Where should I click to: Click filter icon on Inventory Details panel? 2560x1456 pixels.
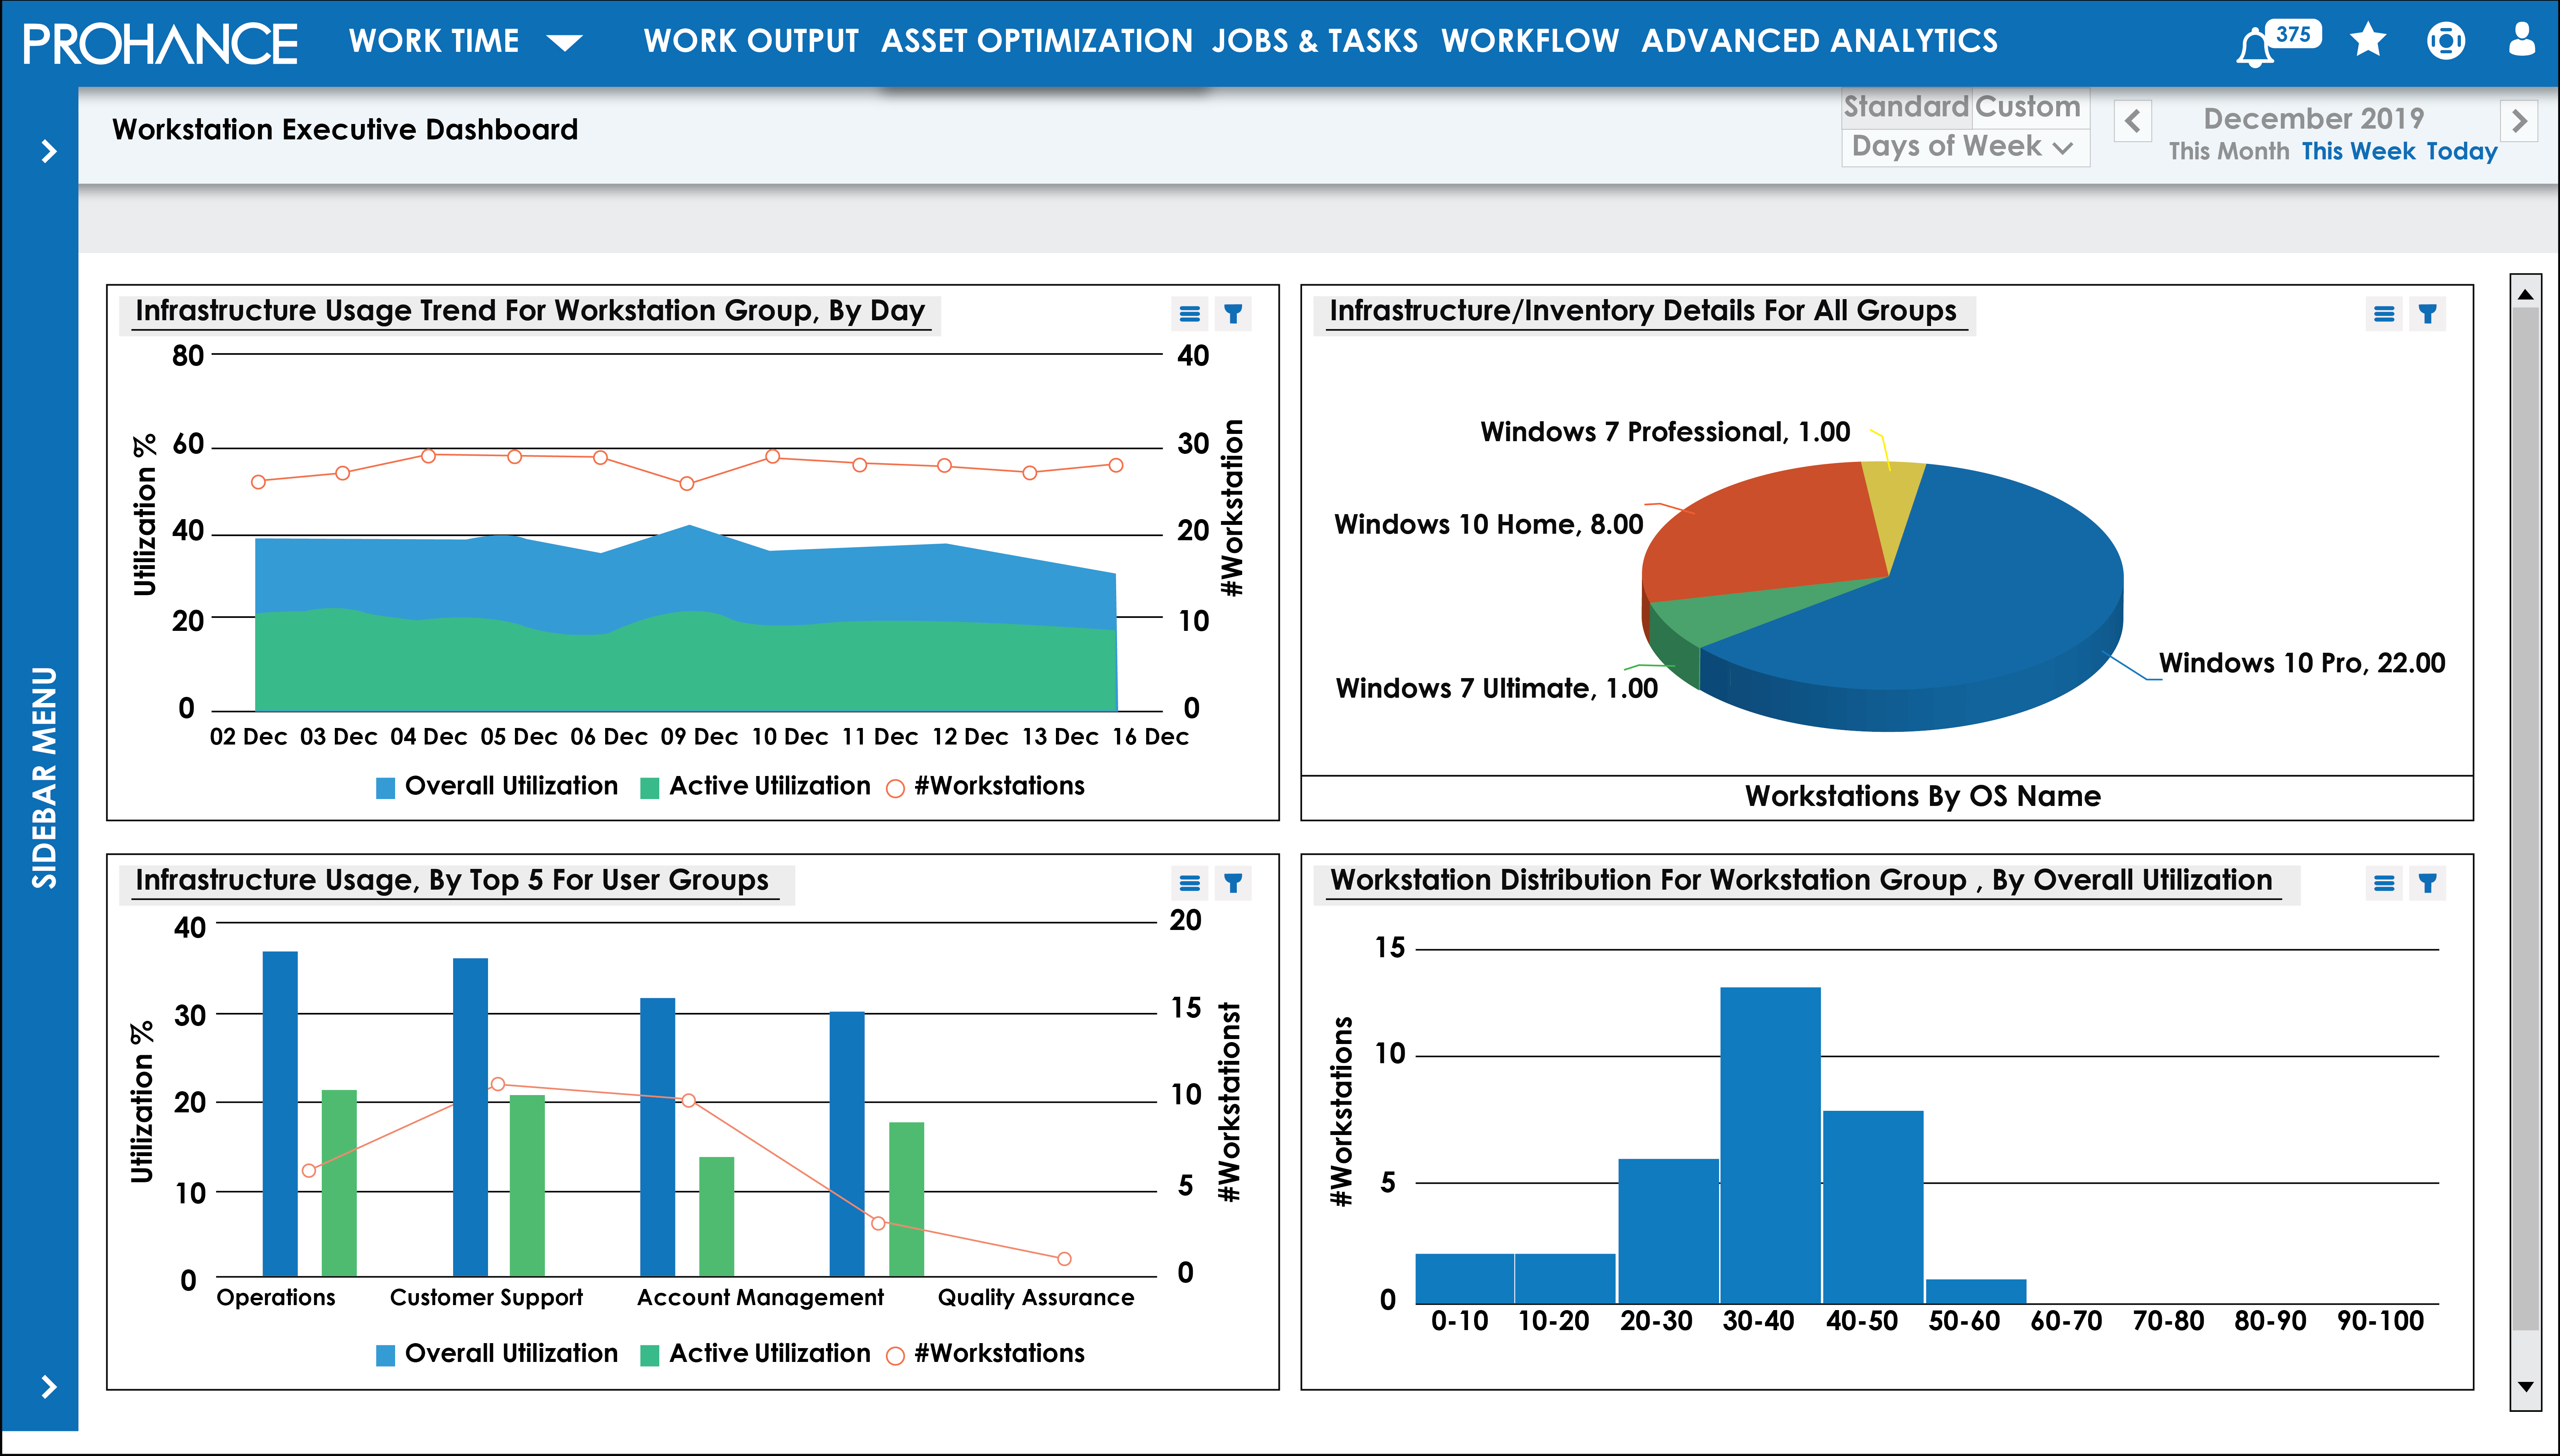[2427, 314]
